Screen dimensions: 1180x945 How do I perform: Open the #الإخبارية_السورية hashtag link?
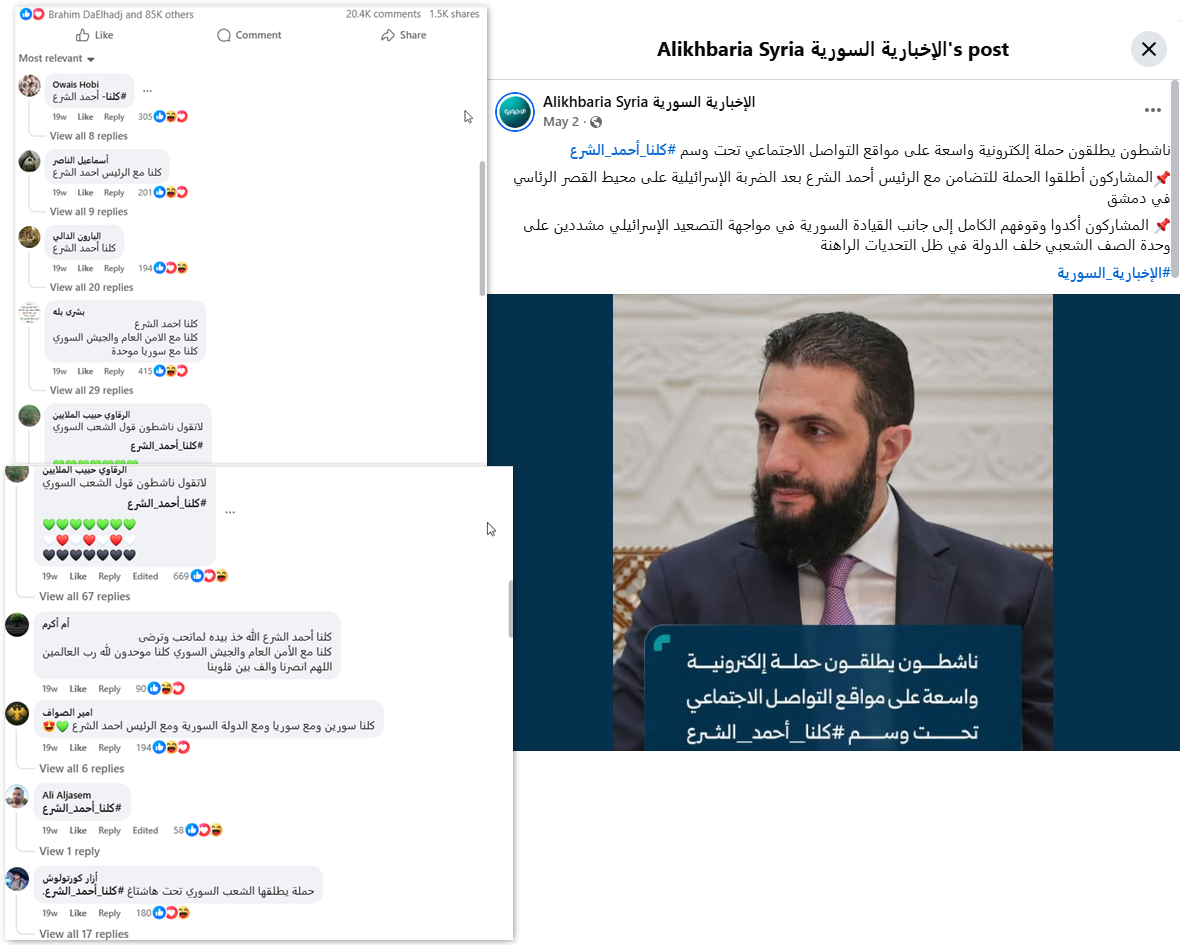(x=1114, y=273)
